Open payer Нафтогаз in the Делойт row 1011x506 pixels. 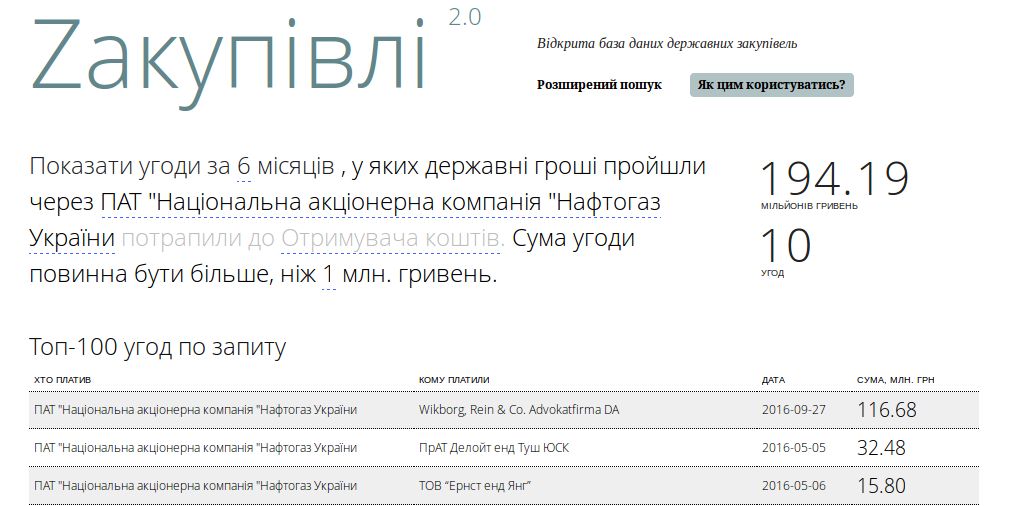(195, 448)
